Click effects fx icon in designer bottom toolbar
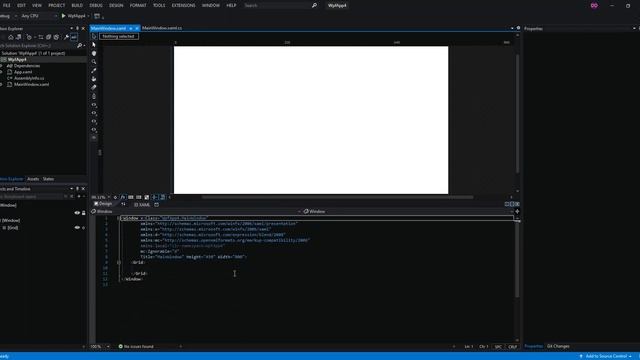Screen dimensions: 640x360 (122, 197)
